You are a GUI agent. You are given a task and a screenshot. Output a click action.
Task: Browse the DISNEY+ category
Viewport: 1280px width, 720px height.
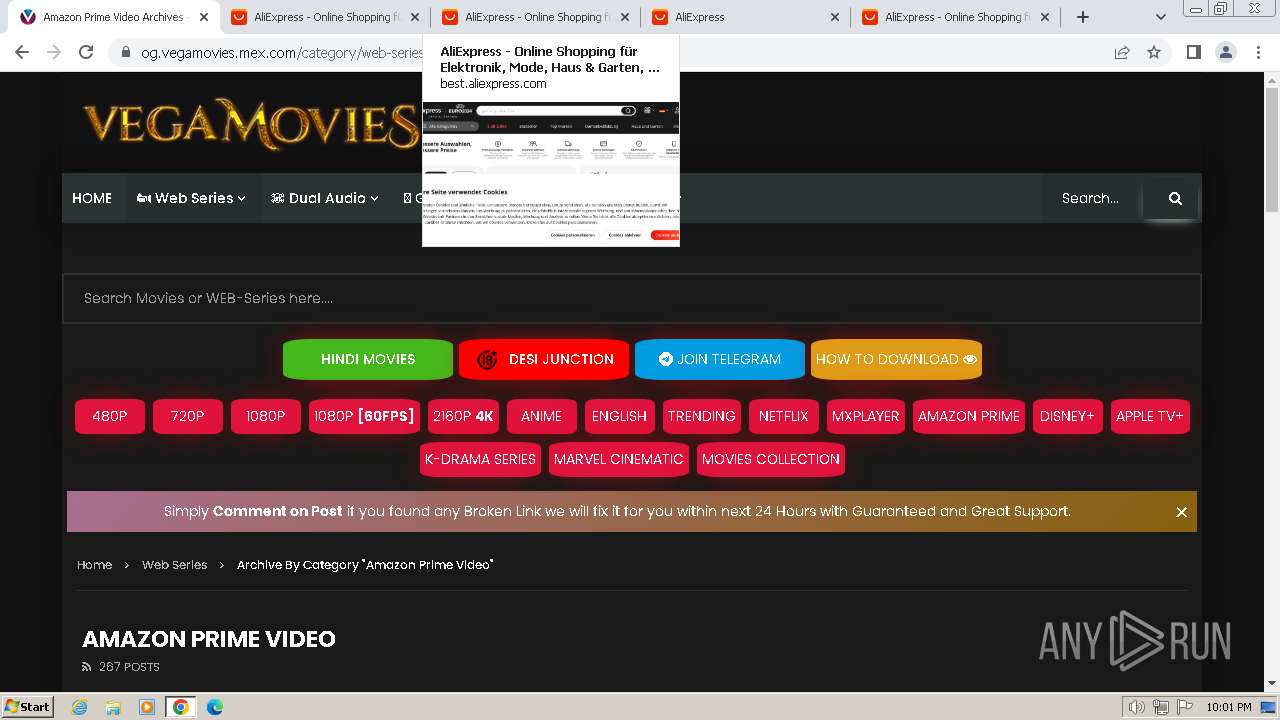point(1068,416)
